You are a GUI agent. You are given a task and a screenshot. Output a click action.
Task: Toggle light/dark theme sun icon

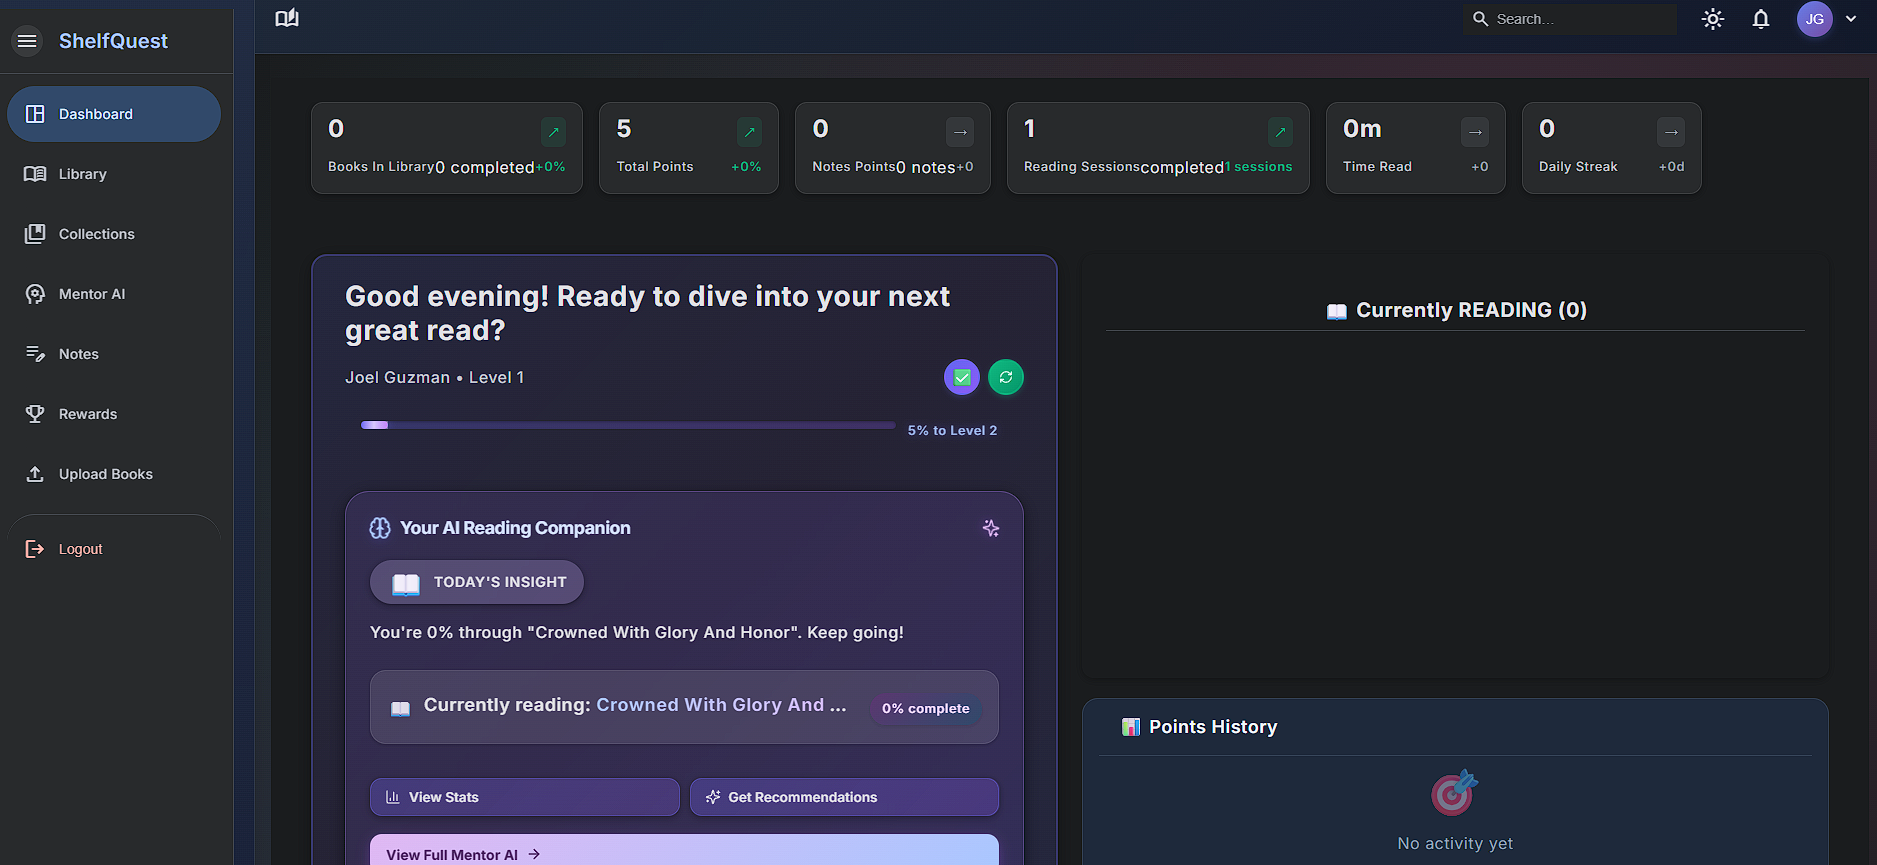[x=1713, y=19]
